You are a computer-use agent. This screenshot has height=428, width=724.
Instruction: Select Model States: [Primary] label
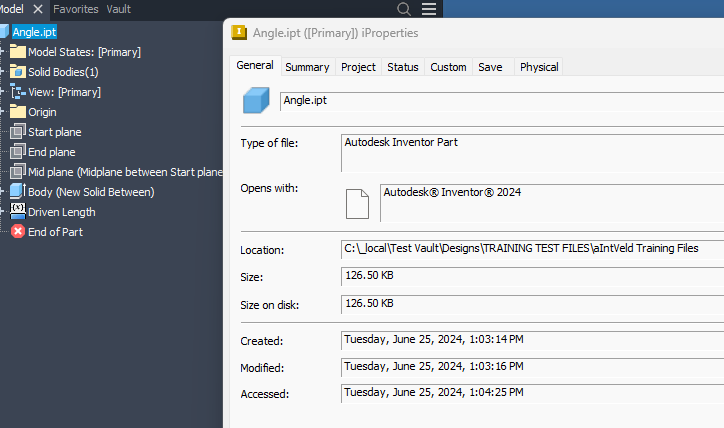point(84,52)
